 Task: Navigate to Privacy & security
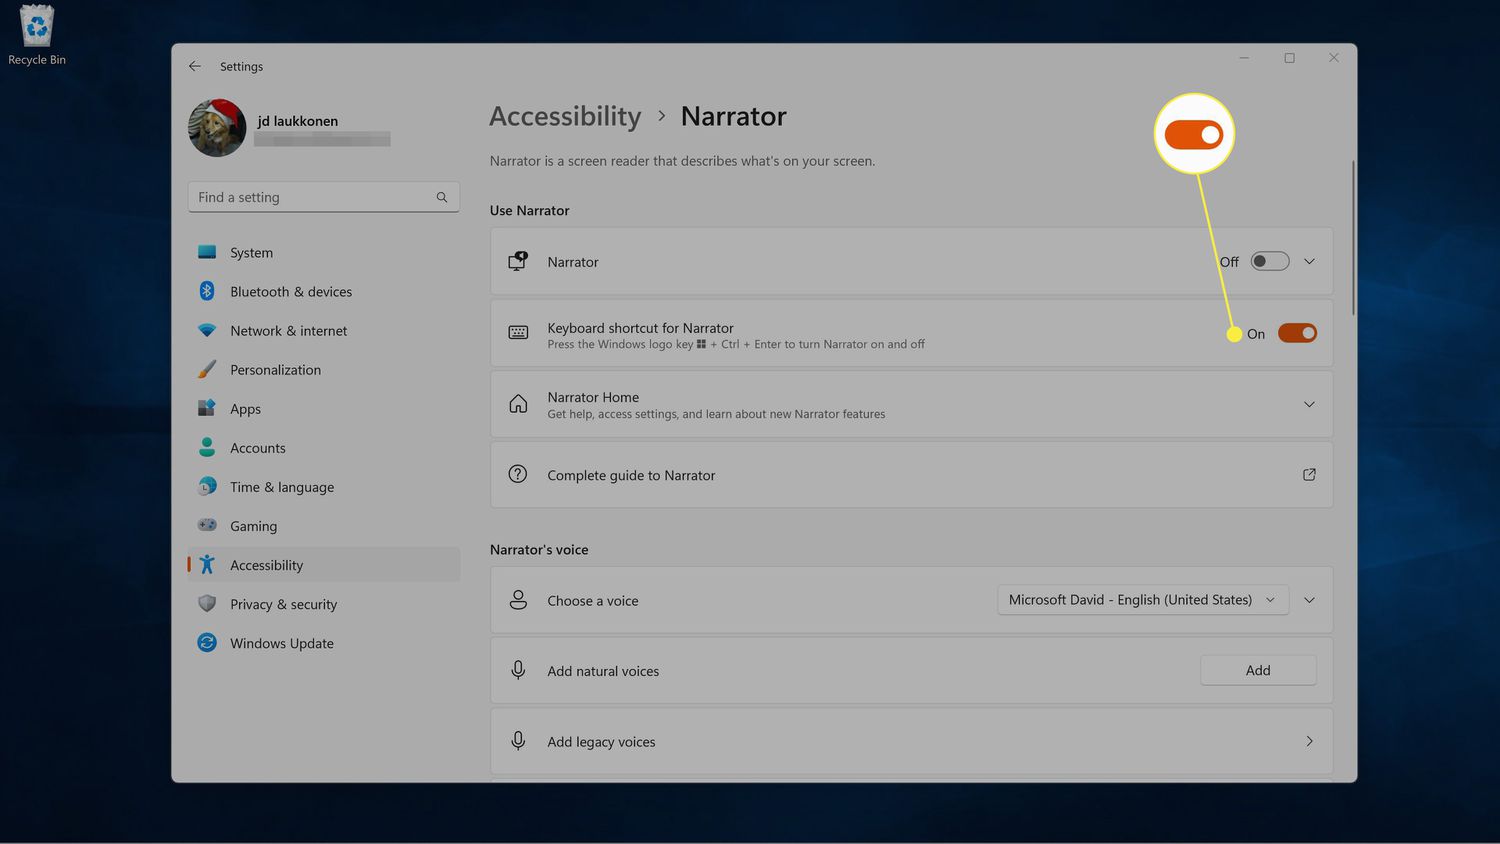pos(324,603)
